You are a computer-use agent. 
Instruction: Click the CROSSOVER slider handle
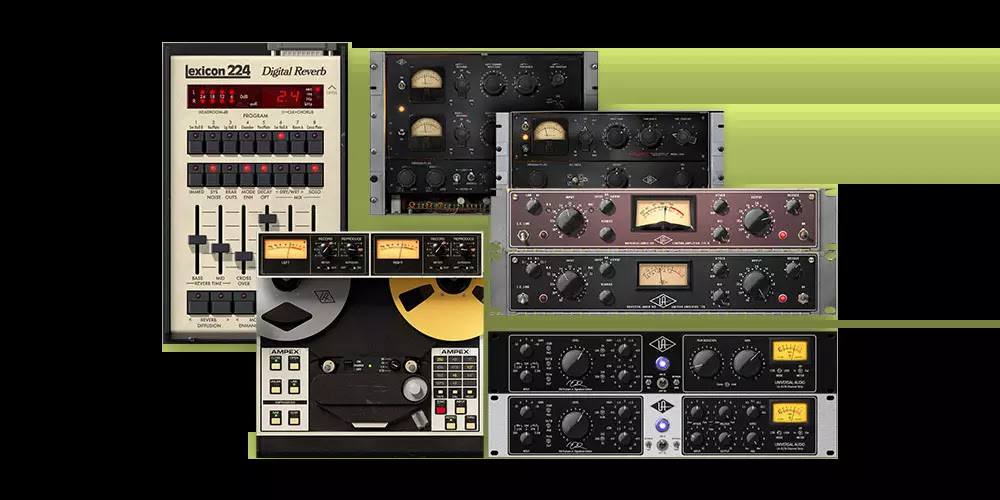[244, 257]
